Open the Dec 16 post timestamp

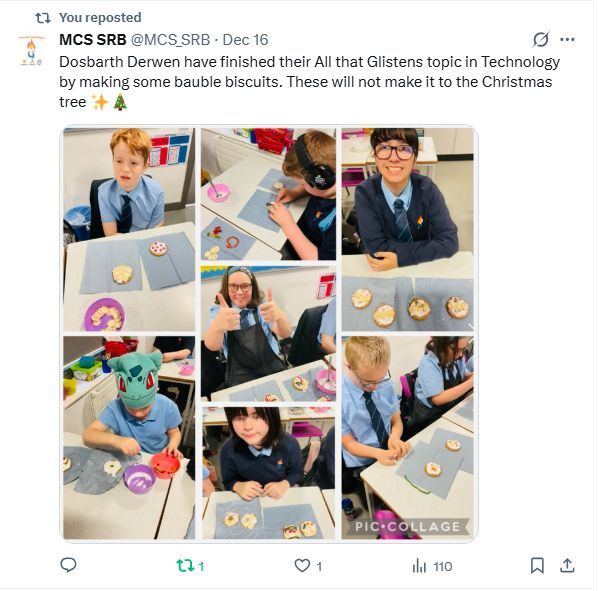click(x=245, y=40)
